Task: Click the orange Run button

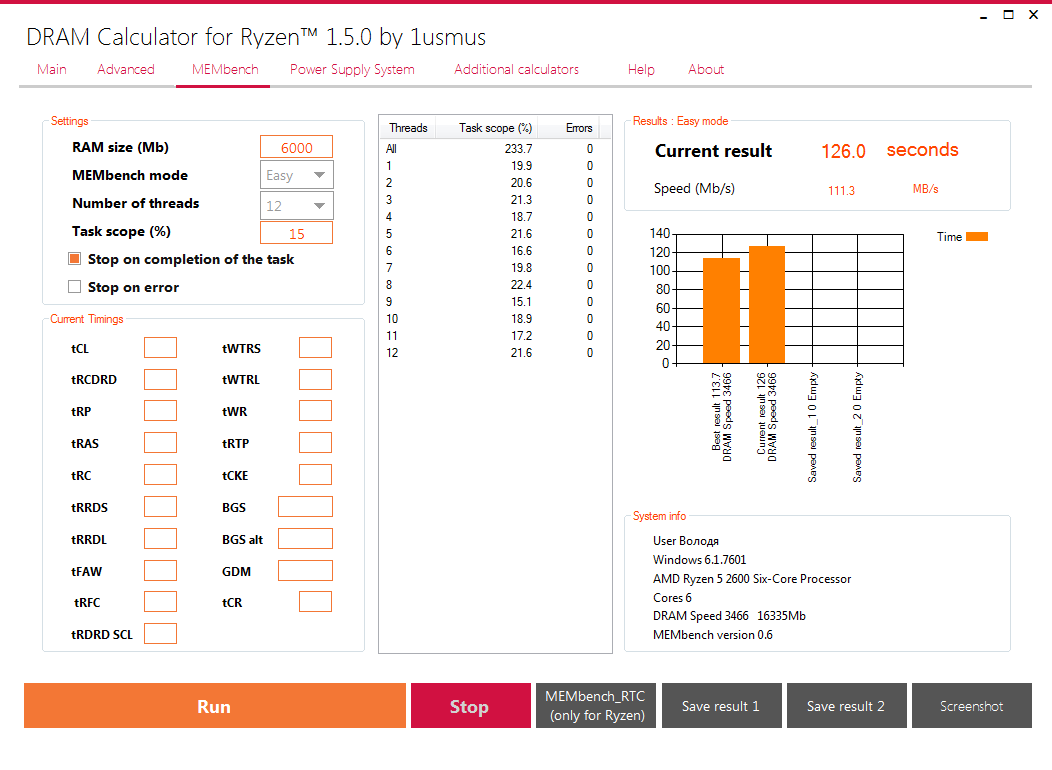Action: (215, 706)
